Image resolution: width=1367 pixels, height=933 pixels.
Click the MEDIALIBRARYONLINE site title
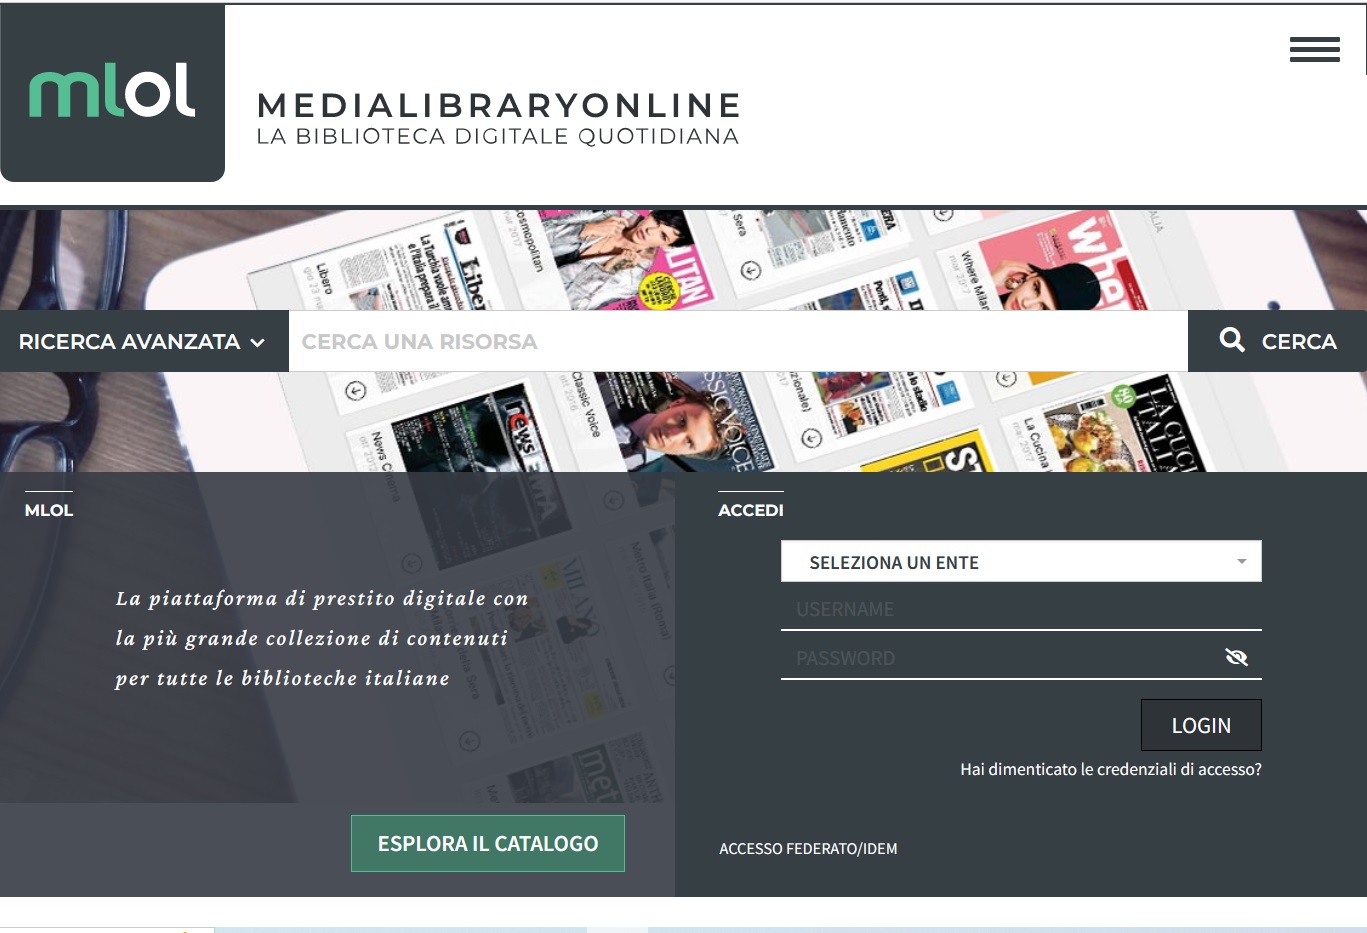(x=498, y=105)
